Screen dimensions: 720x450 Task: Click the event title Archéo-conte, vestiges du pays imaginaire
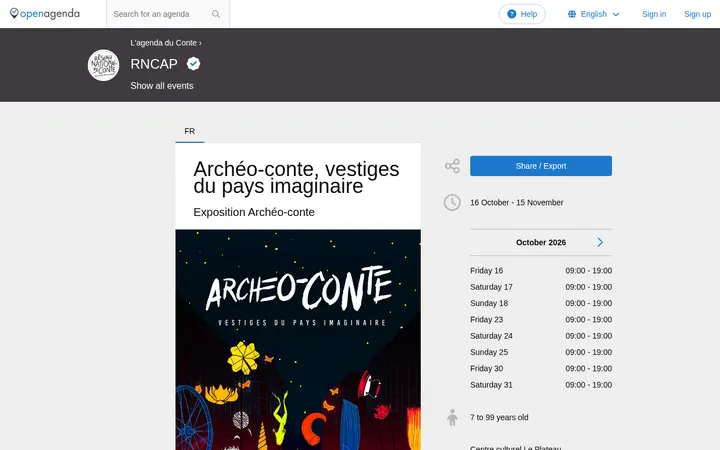(x=296, y=177)
